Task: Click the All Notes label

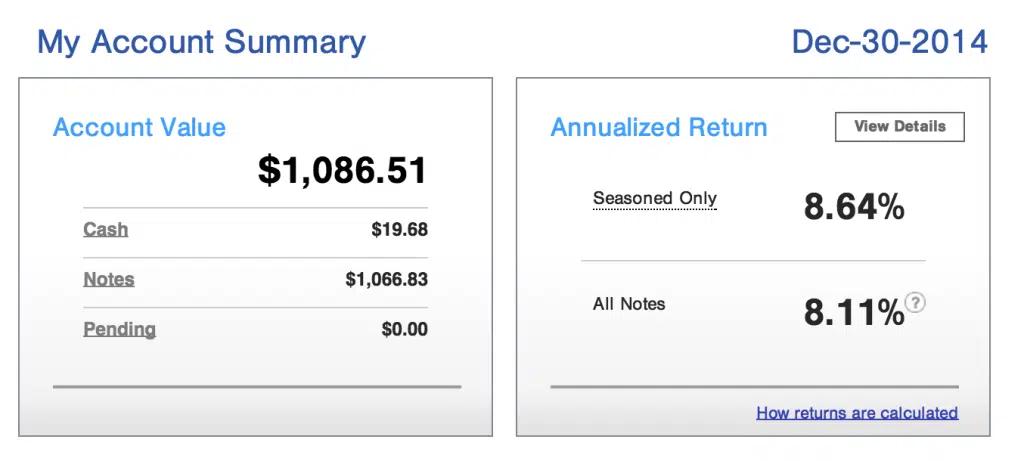Action: tap(629, 304)
